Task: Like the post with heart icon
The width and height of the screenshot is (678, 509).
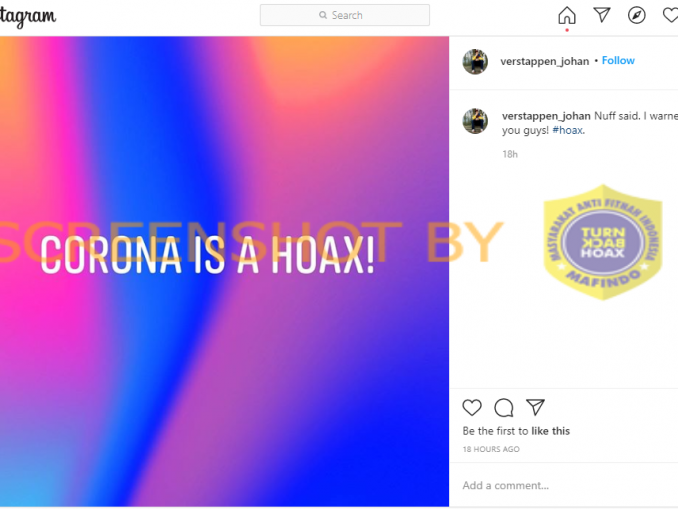Action: [472, 407]
